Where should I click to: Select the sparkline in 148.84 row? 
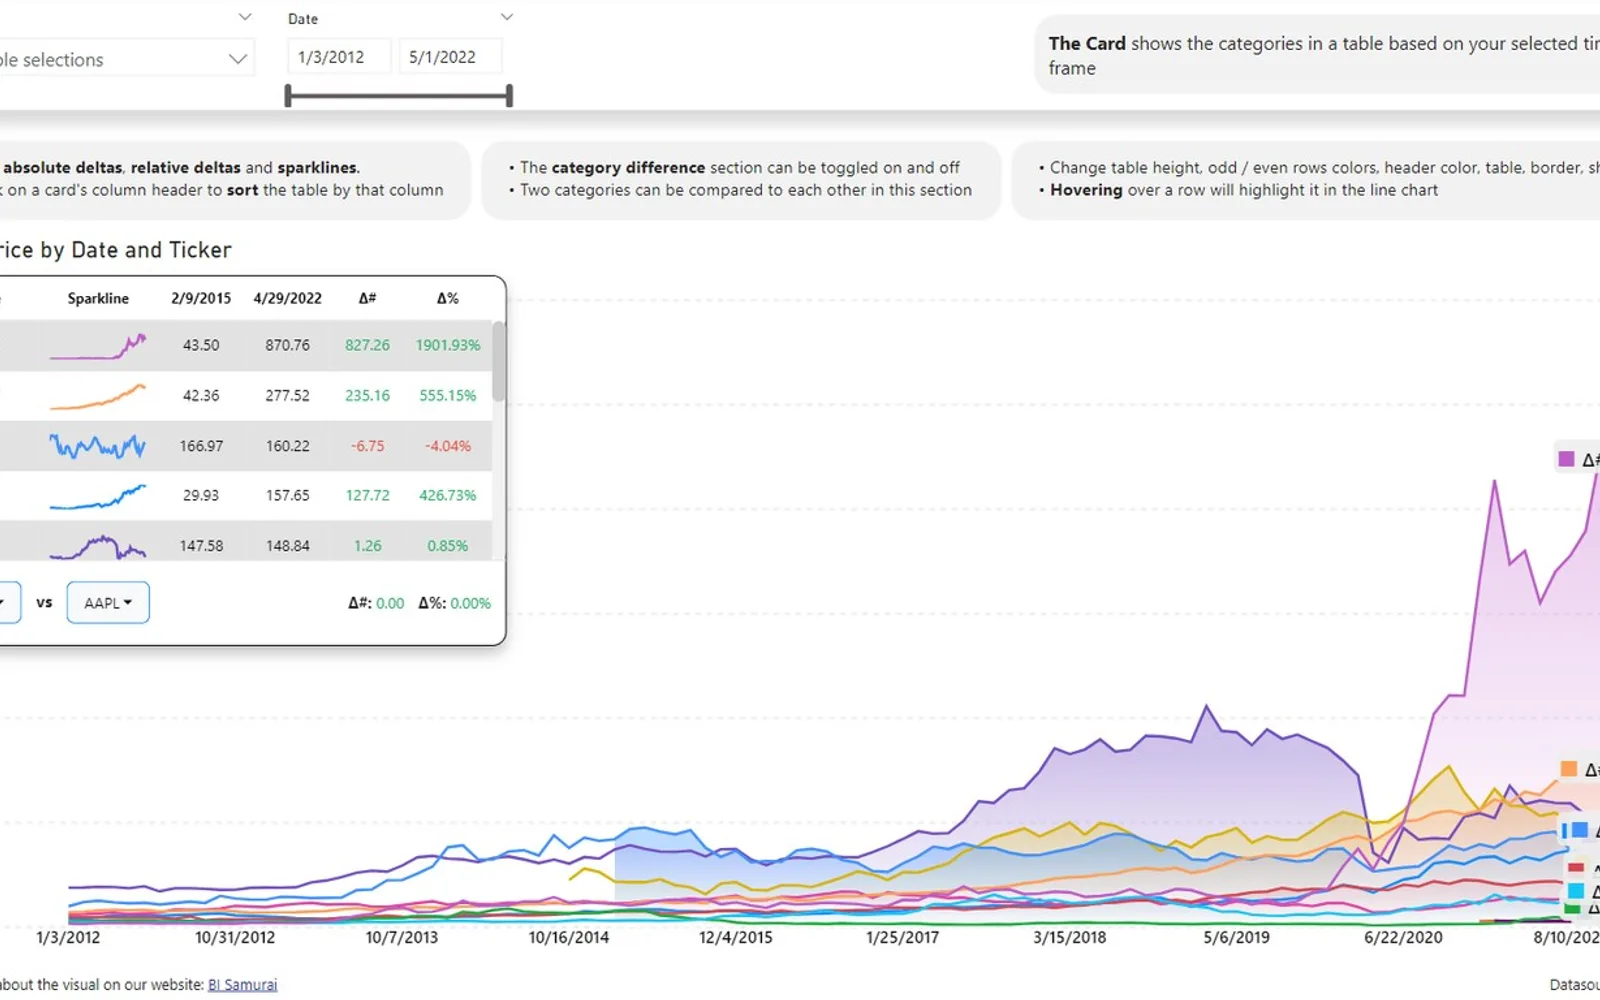tap(98, 546)
